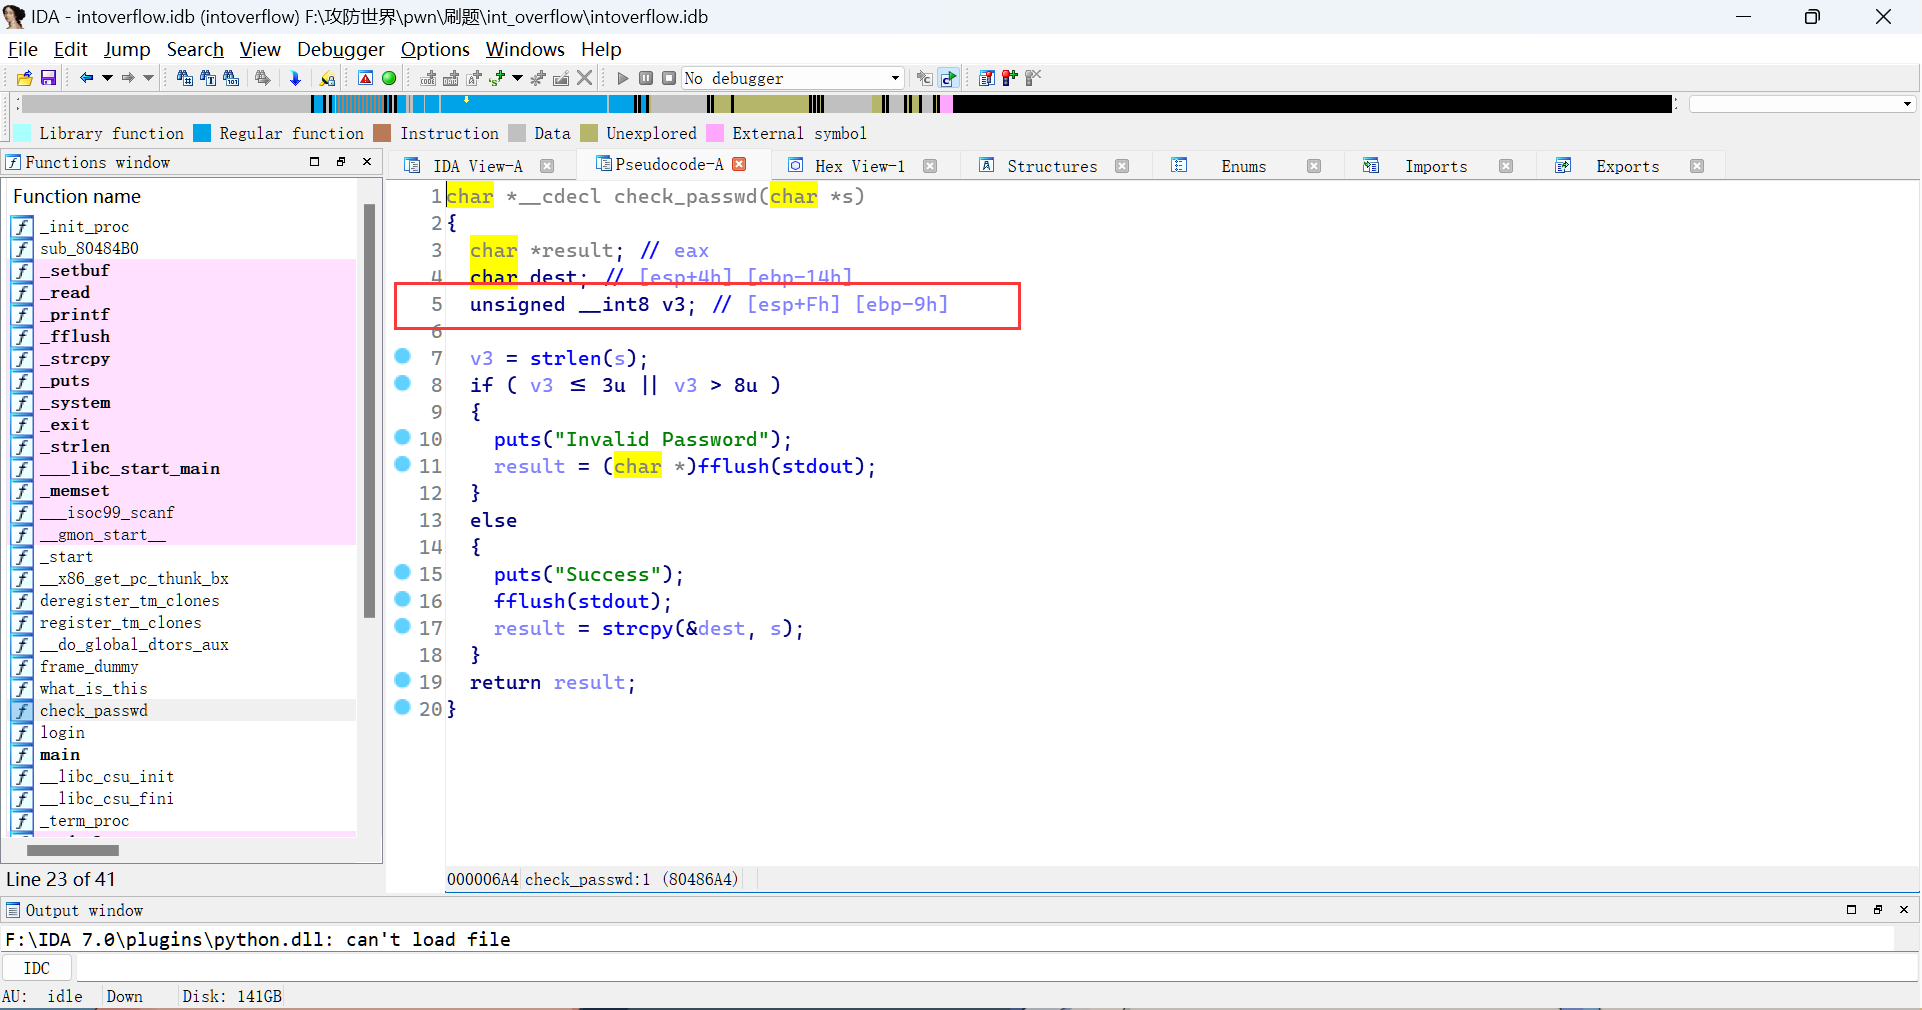Click the red warning triangle icon

[366, 78]
